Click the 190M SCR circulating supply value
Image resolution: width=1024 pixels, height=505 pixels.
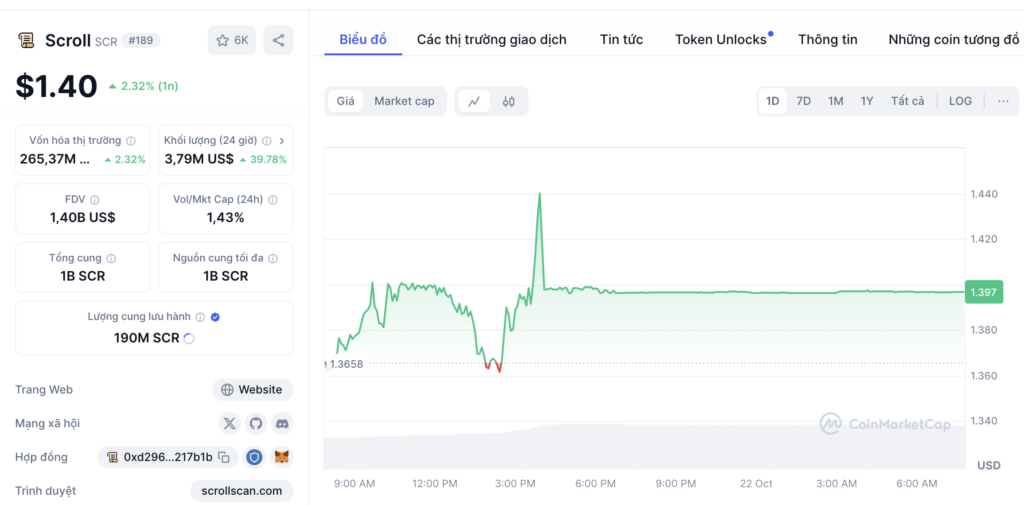[146, 338]
